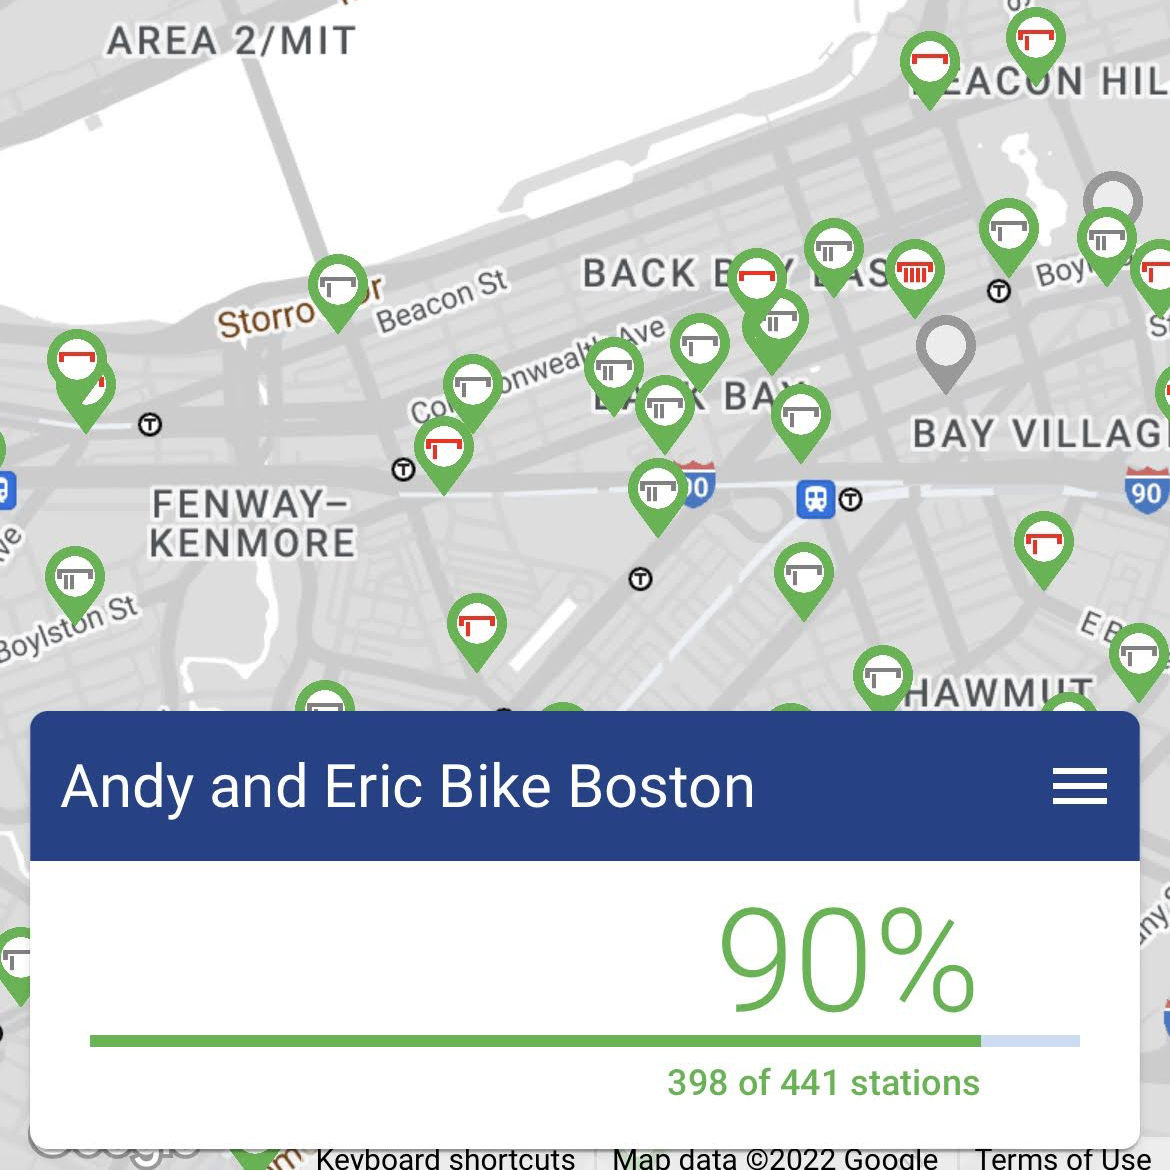Select the gray unvisited marker above Bay Village
Screen dimensions: 1170x1170
tap(945, 348)
